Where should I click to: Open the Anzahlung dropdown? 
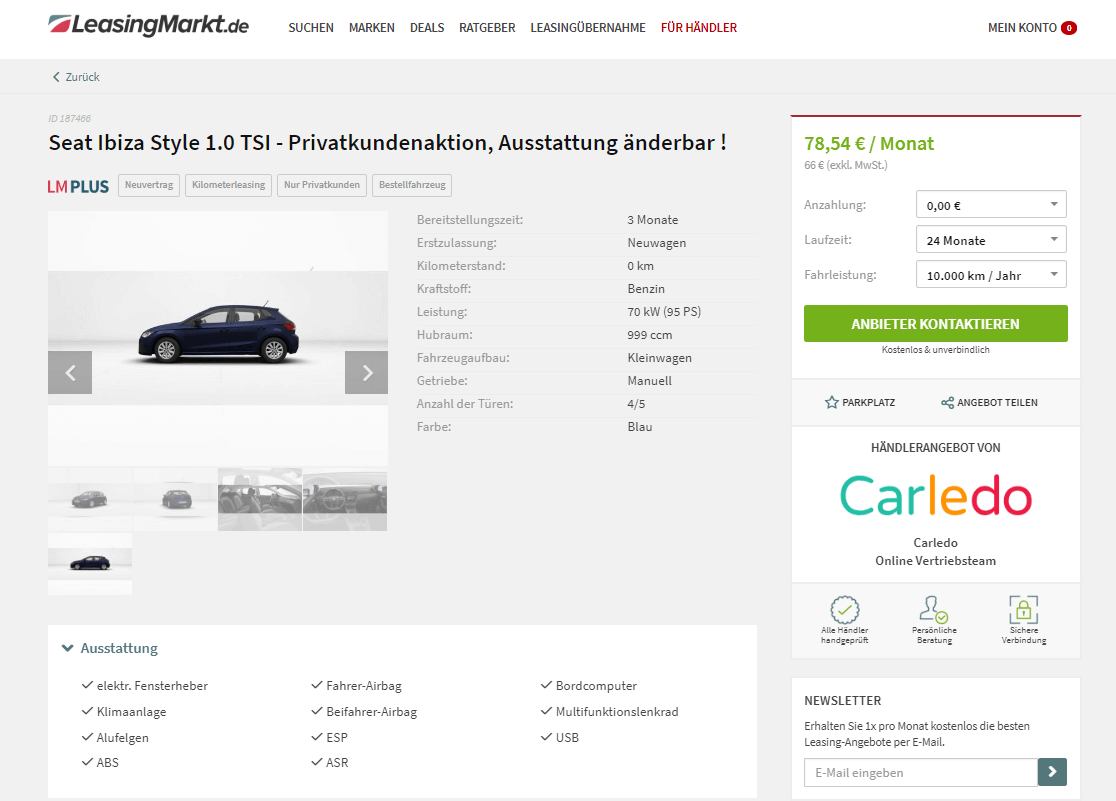click(x=991, y=204)
